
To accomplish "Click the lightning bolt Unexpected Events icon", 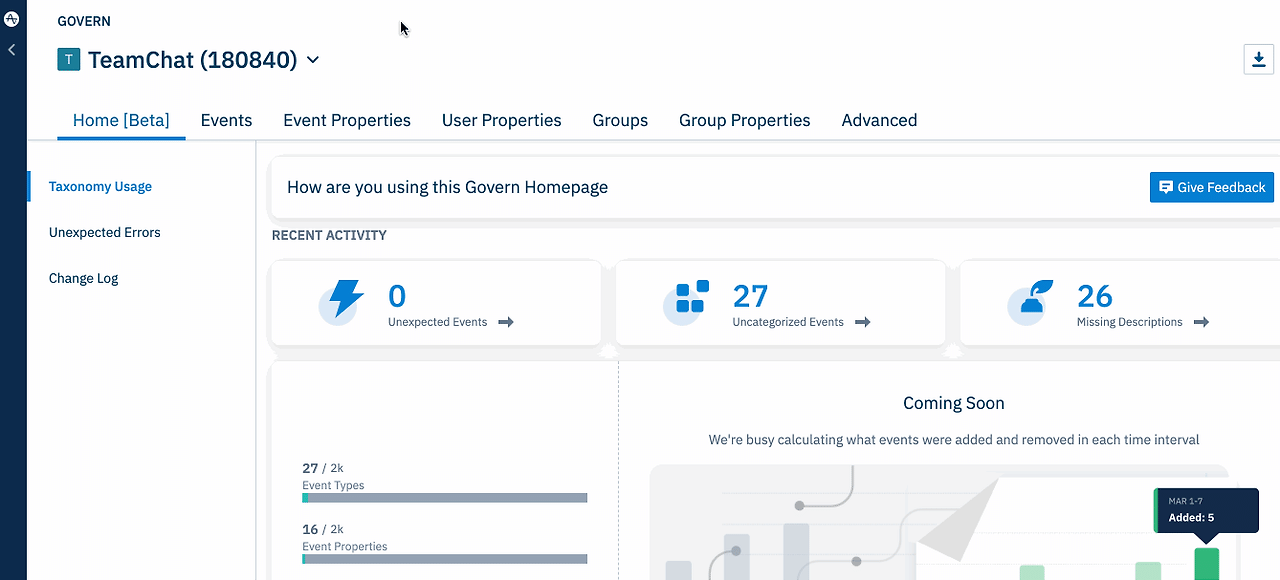I will 342,296.
